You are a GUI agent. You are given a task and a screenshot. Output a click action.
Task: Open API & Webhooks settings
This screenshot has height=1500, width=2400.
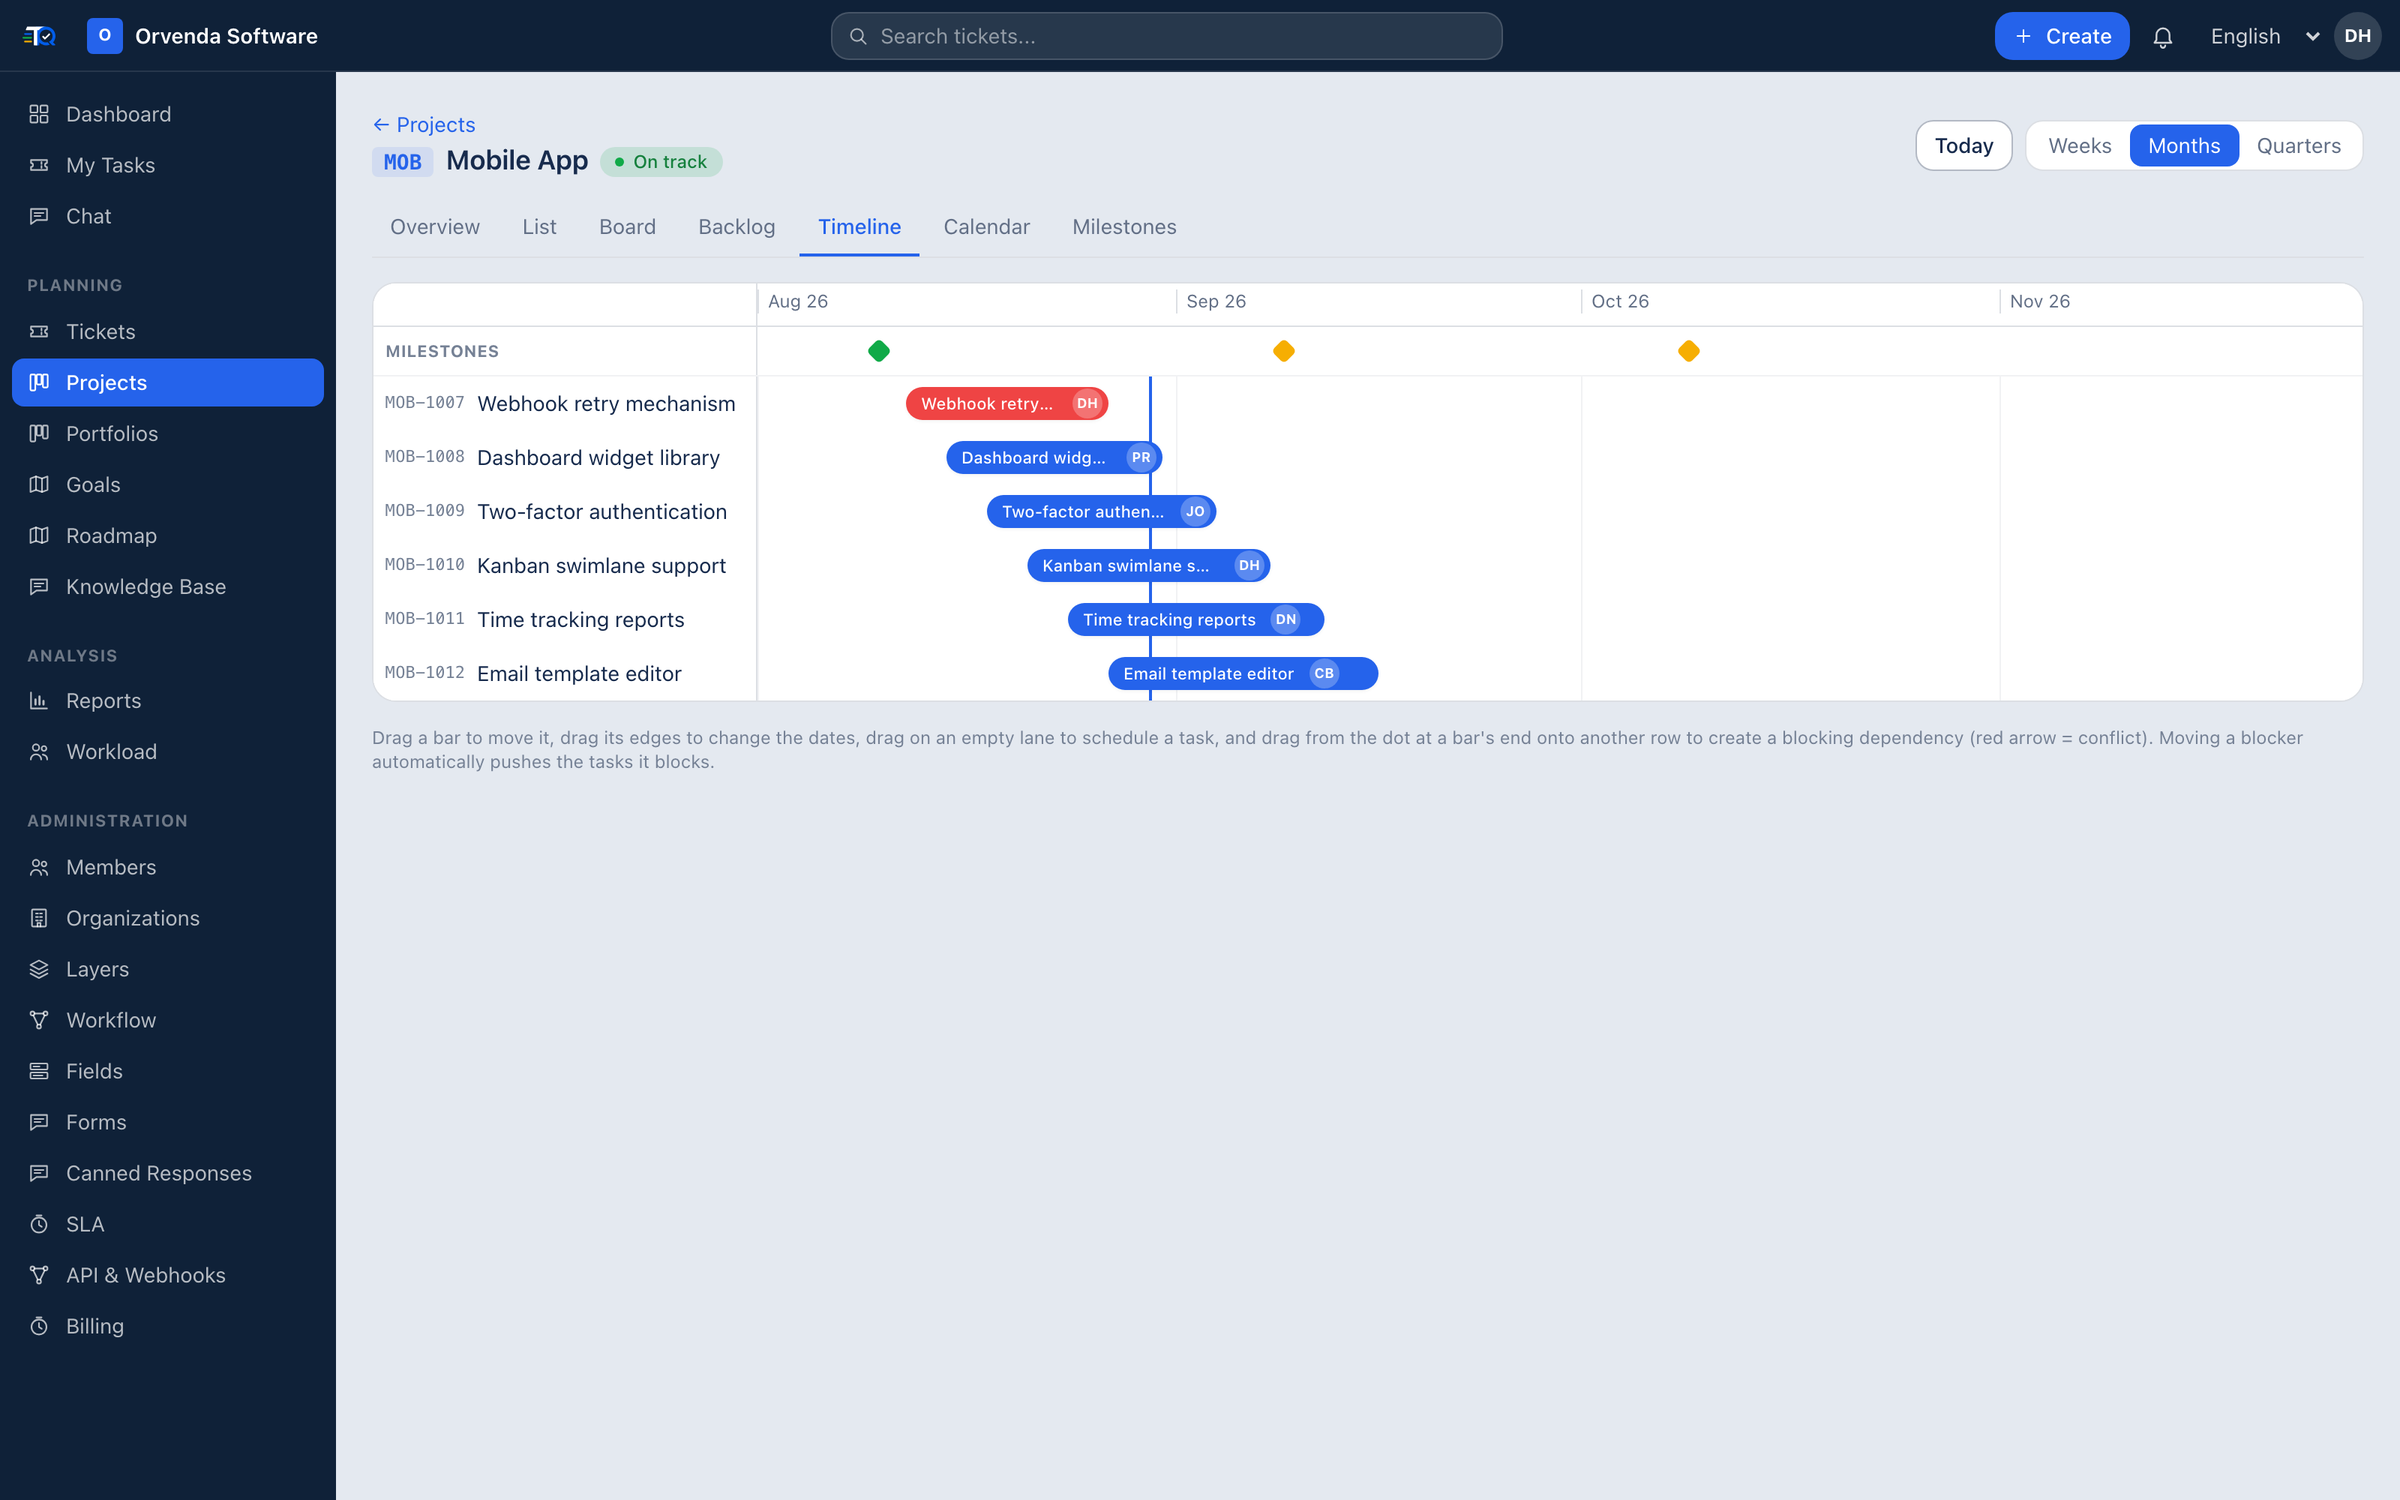click(168, 1275)
